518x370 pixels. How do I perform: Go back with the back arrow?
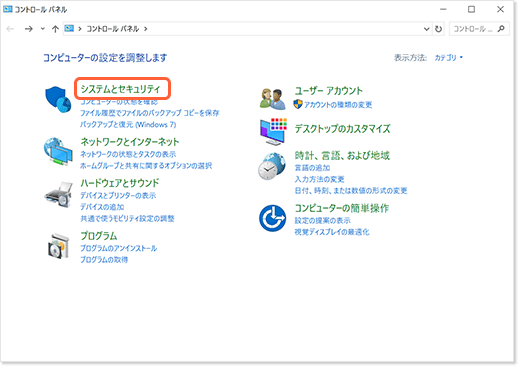click(x=10, y=29)
